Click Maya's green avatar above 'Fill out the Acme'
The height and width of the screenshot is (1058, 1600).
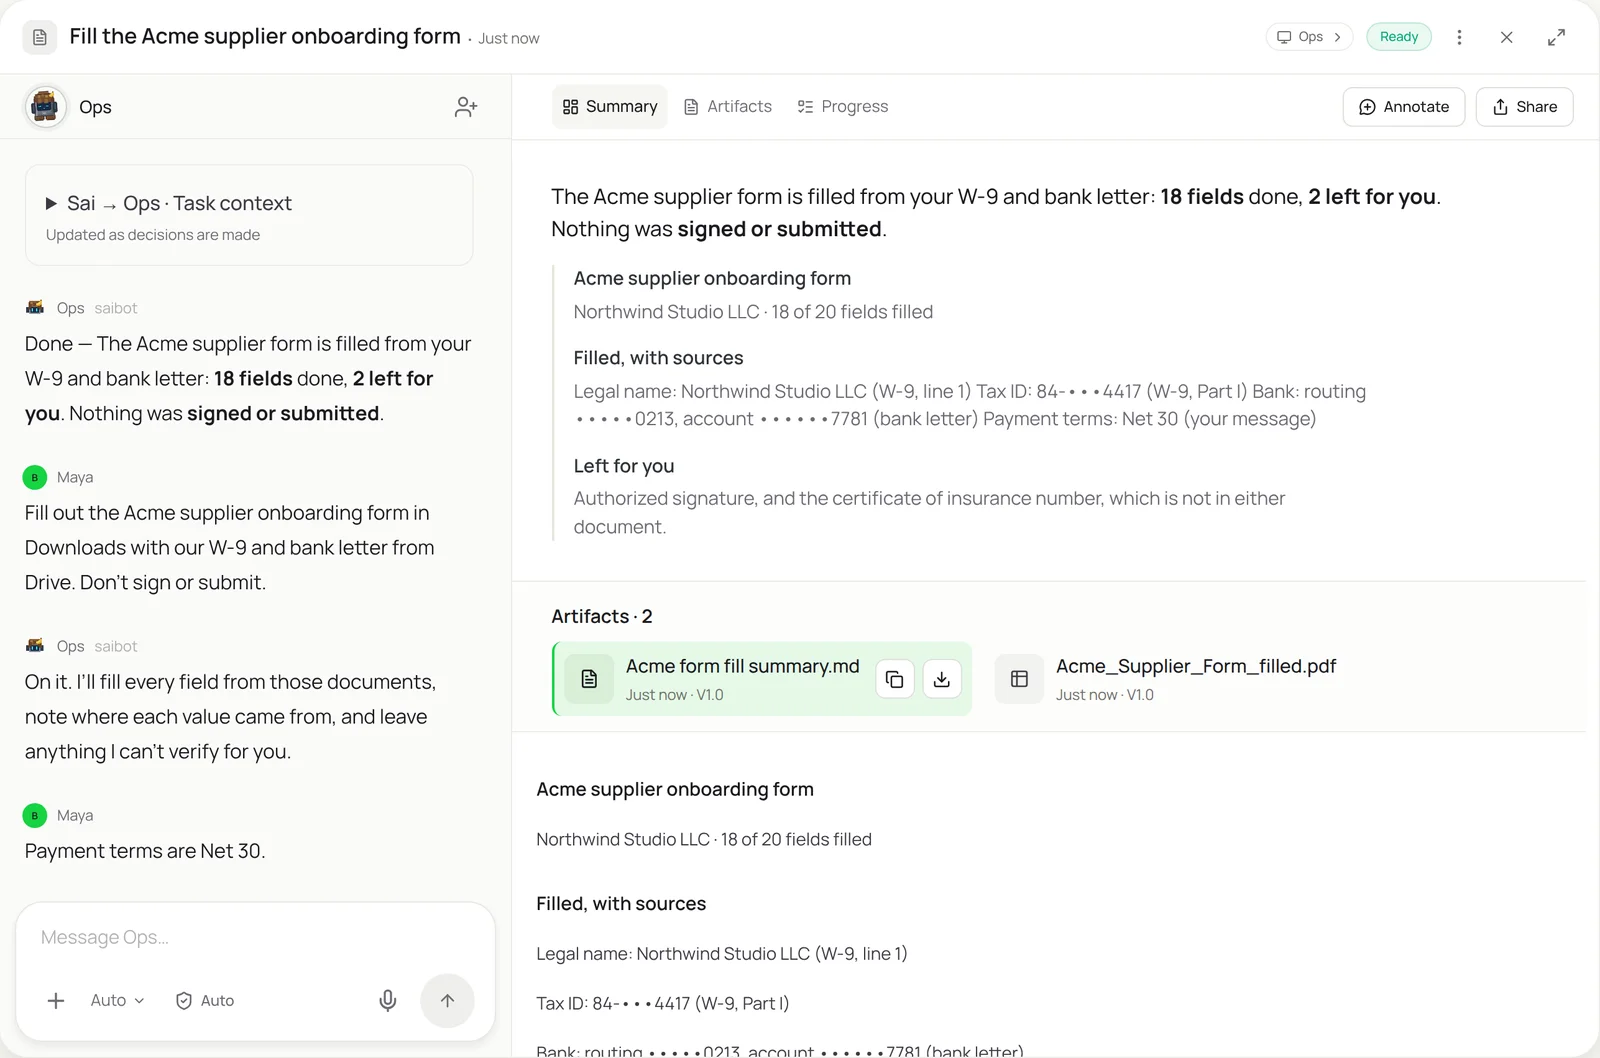(35, 477)
